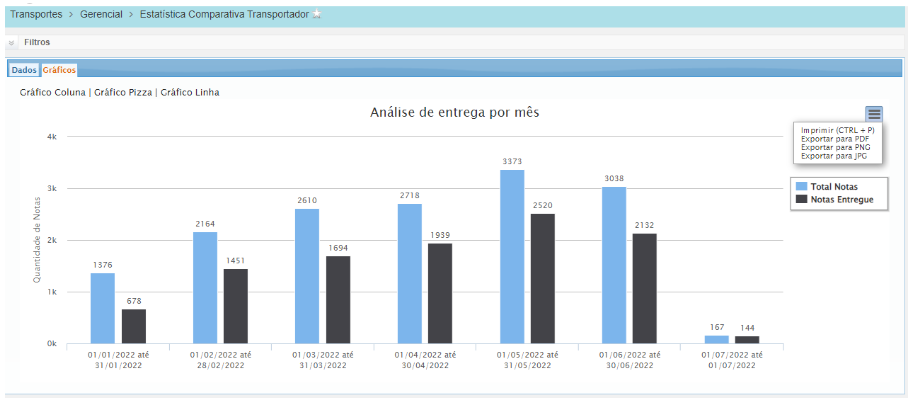Click the blue Total Notas legend swatch
Image resolution: width=912 pixels, height=399 pixels.
[x=801, y=187]
